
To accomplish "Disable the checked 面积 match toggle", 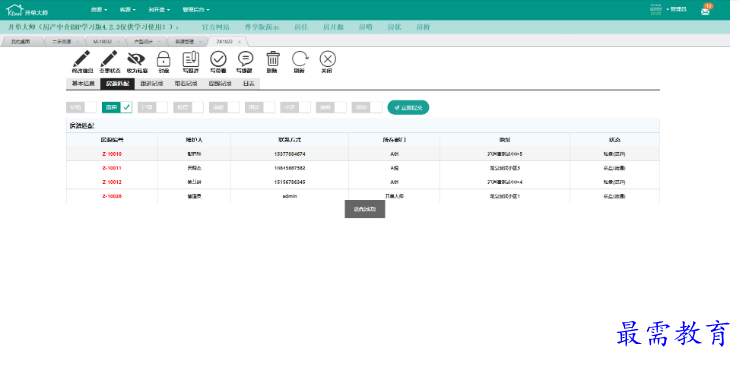I will tap(117, 107).
